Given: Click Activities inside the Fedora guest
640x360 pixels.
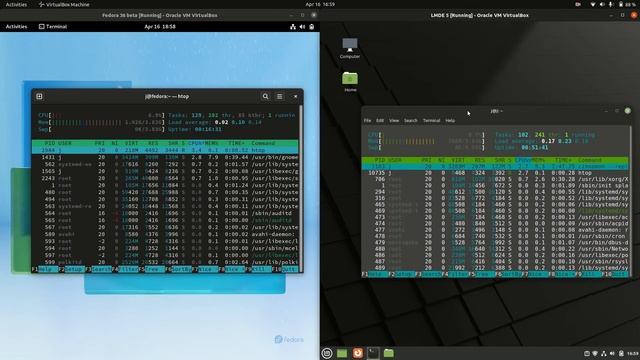Looking at the screenshot, I should point(16,27).
